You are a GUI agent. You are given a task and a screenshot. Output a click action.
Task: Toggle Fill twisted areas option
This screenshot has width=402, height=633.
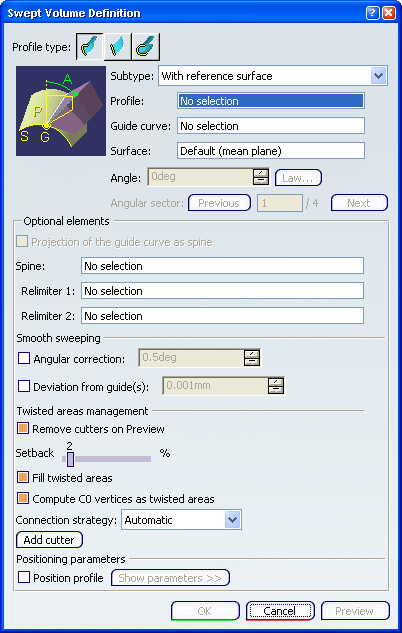coord(23,478)
